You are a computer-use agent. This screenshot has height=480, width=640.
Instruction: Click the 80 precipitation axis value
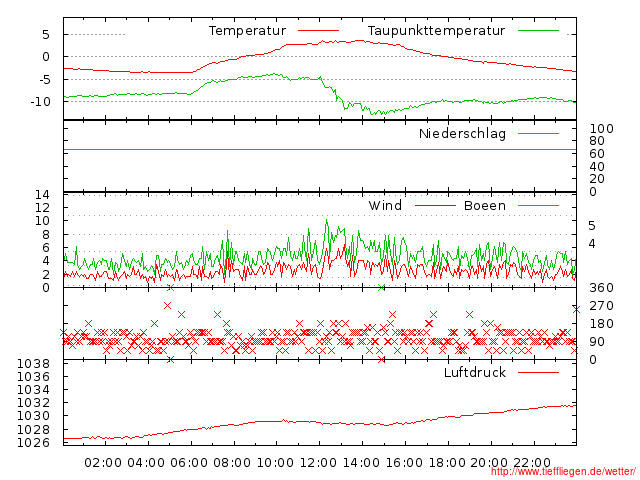click(x=597, y=141)
